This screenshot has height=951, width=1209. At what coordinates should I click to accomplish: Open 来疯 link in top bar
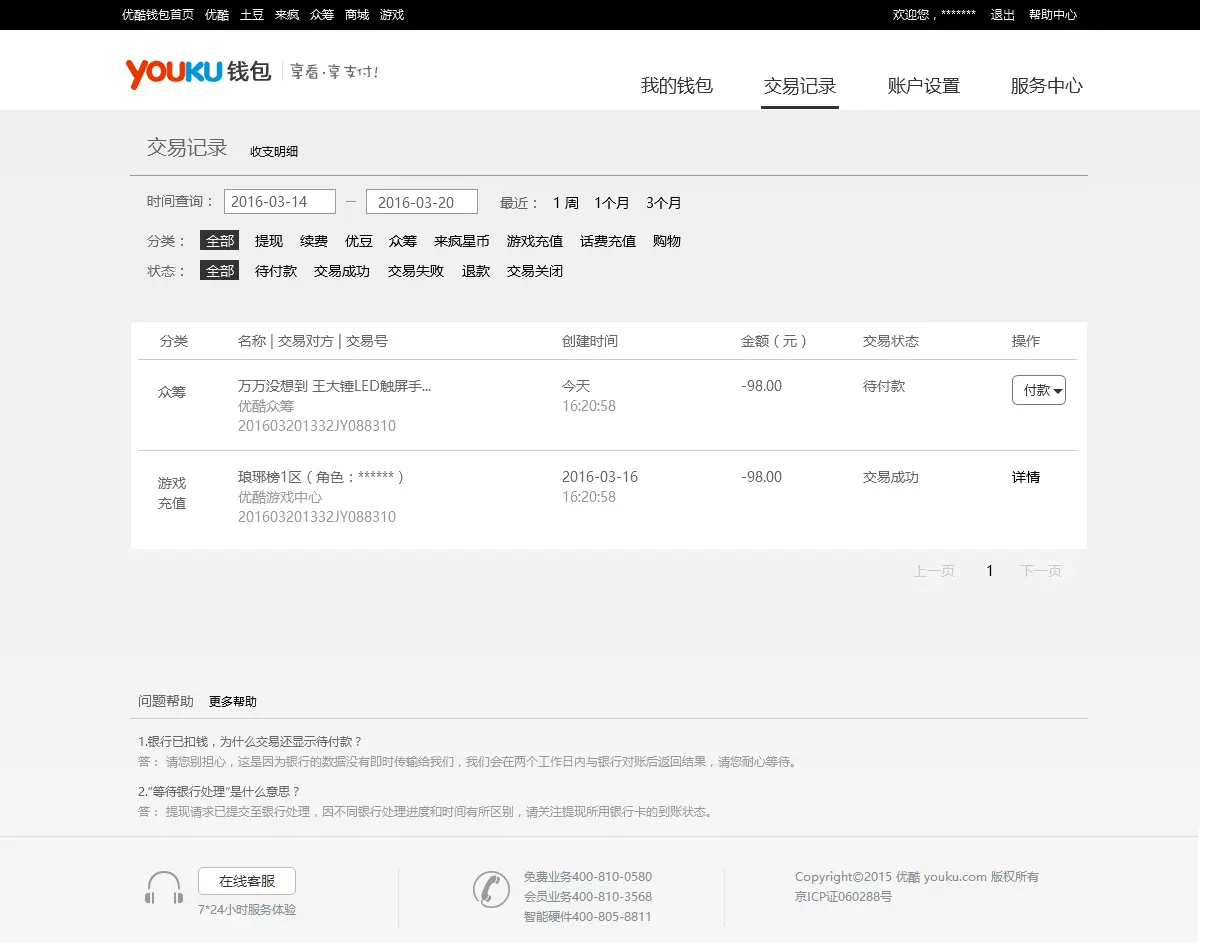coord(287,15)
